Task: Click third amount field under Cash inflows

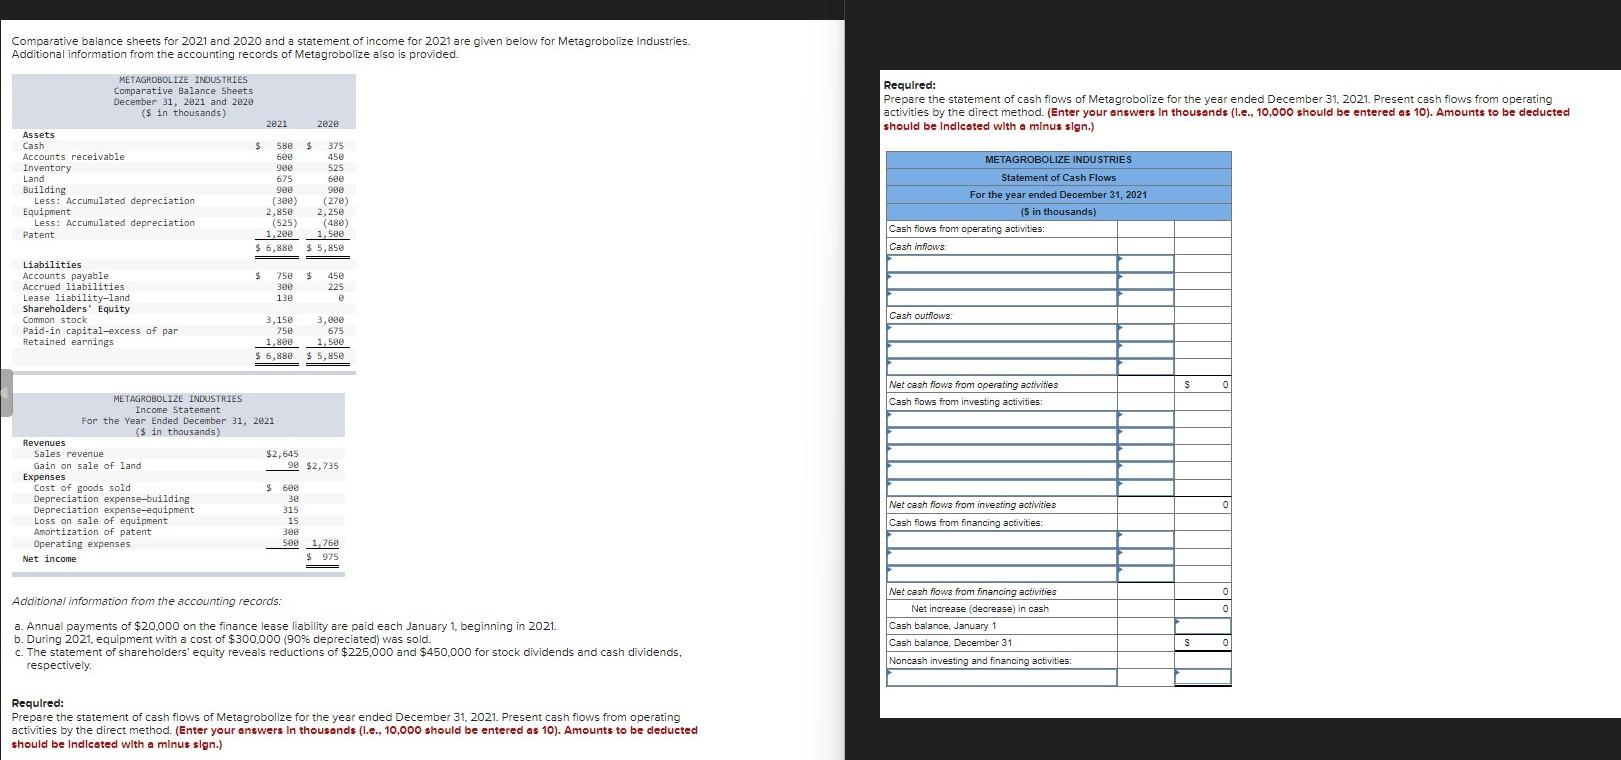Action: click(1146, 298)
